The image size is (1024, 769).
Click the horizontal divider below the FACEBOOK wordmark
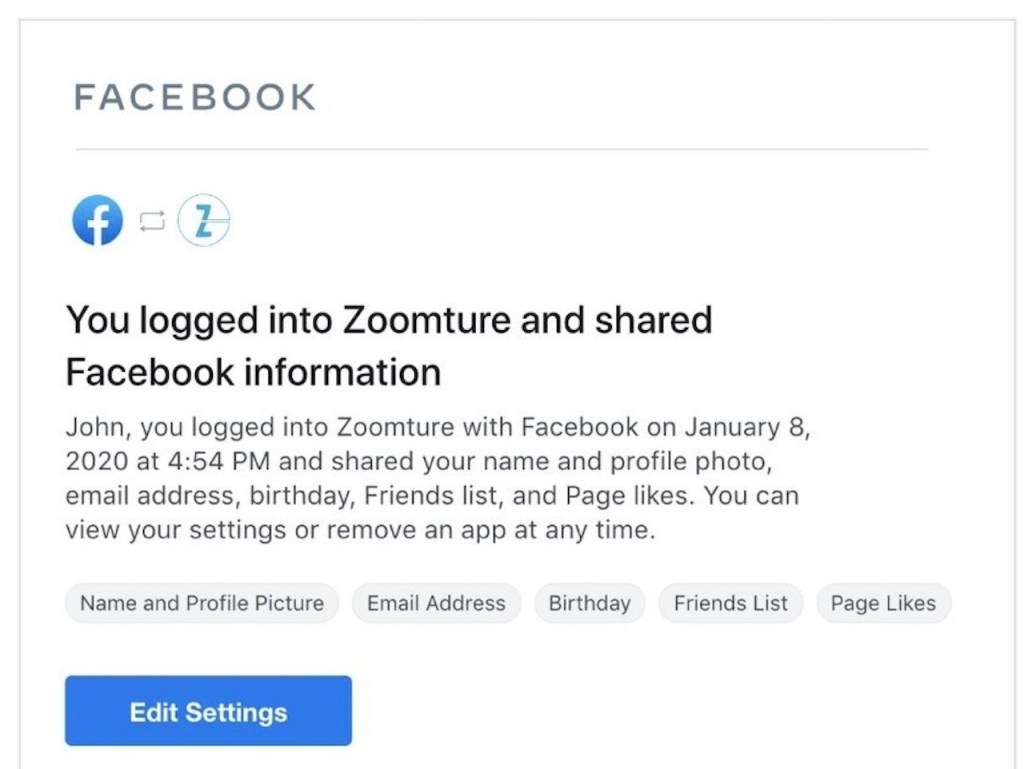[502, 149]
